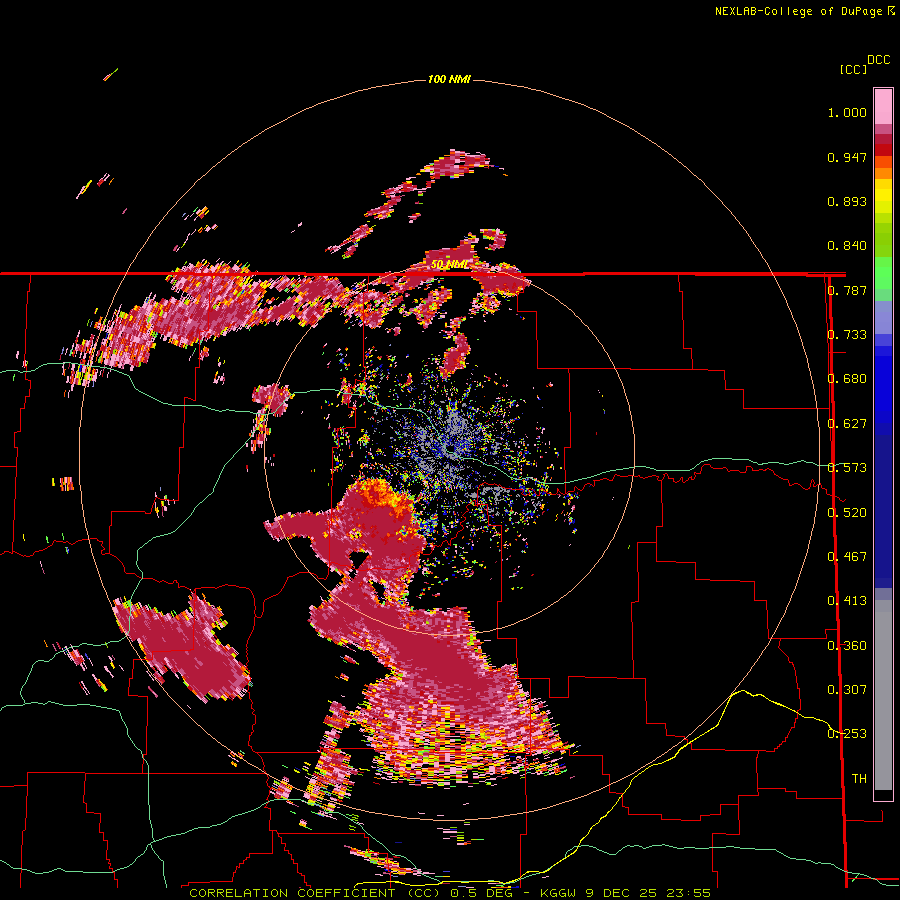Viewport: 900px width, 900px height.
Task: Pick the gray lower color bar segment
Action: (883, 695)
